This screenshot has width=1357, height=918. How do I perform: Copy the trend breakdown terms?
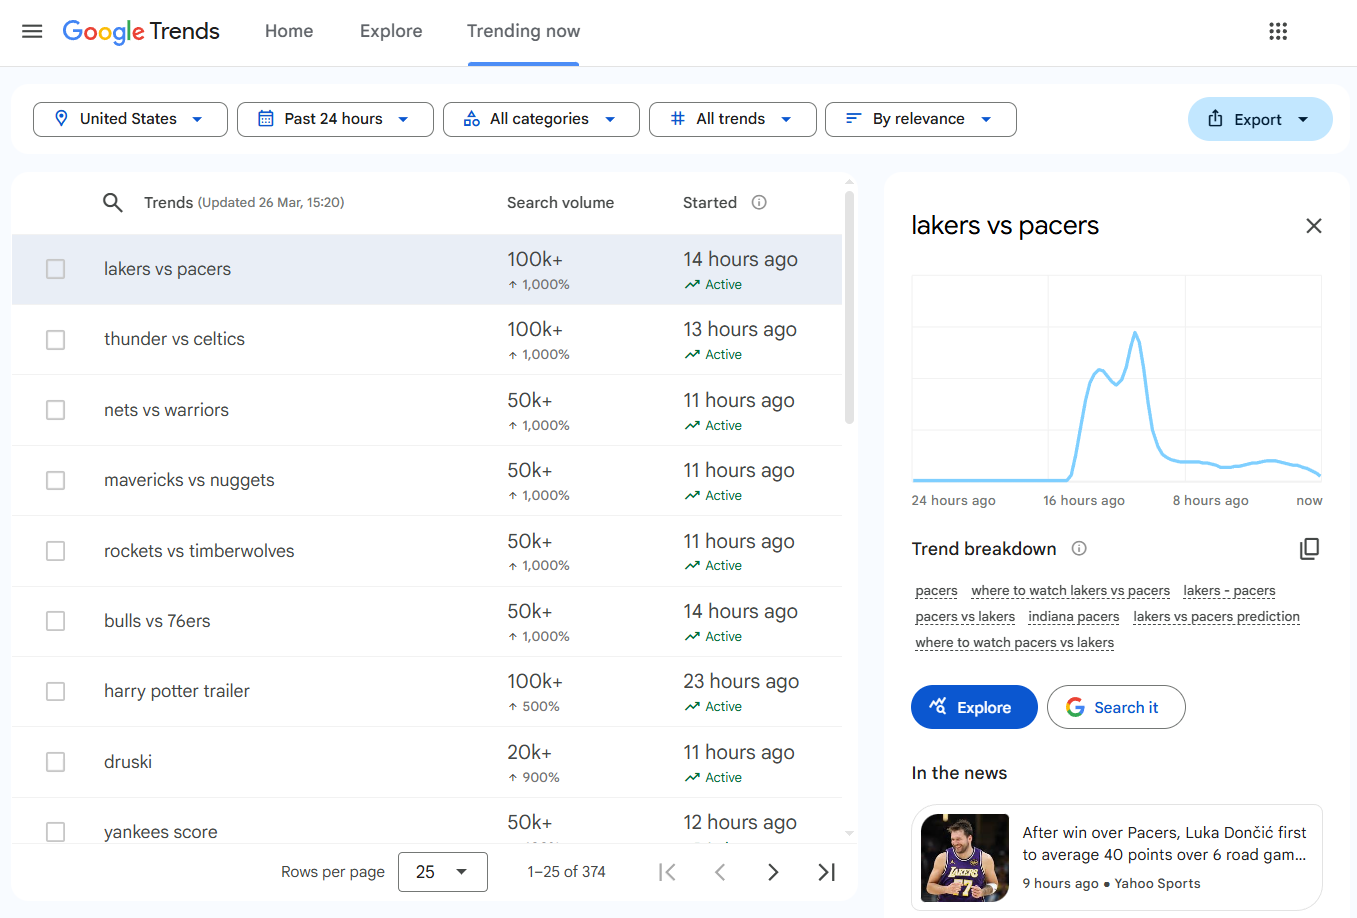click(1309, 549)
